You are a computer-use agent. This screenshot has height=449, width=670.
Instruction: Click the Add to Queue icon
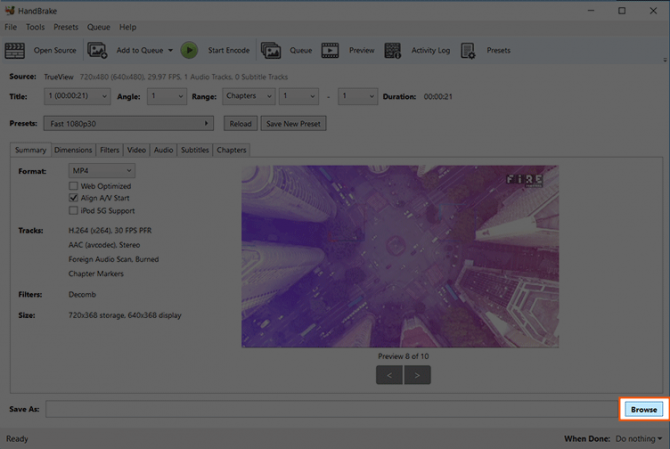(97, 50)
